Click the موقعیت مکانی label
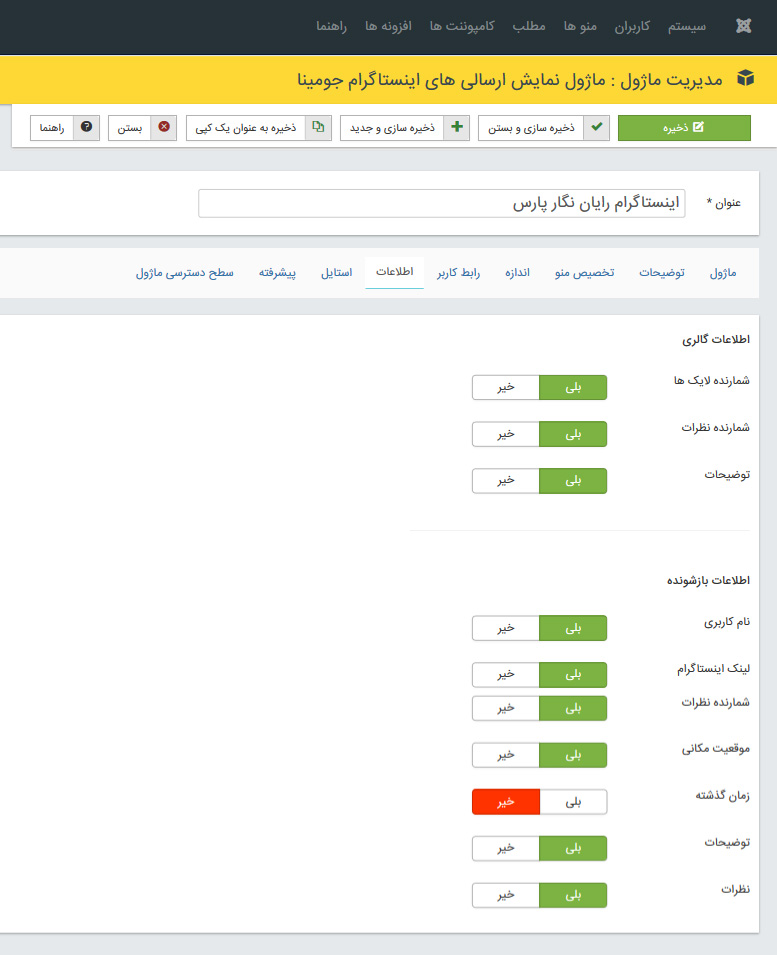 click(715, 749)
